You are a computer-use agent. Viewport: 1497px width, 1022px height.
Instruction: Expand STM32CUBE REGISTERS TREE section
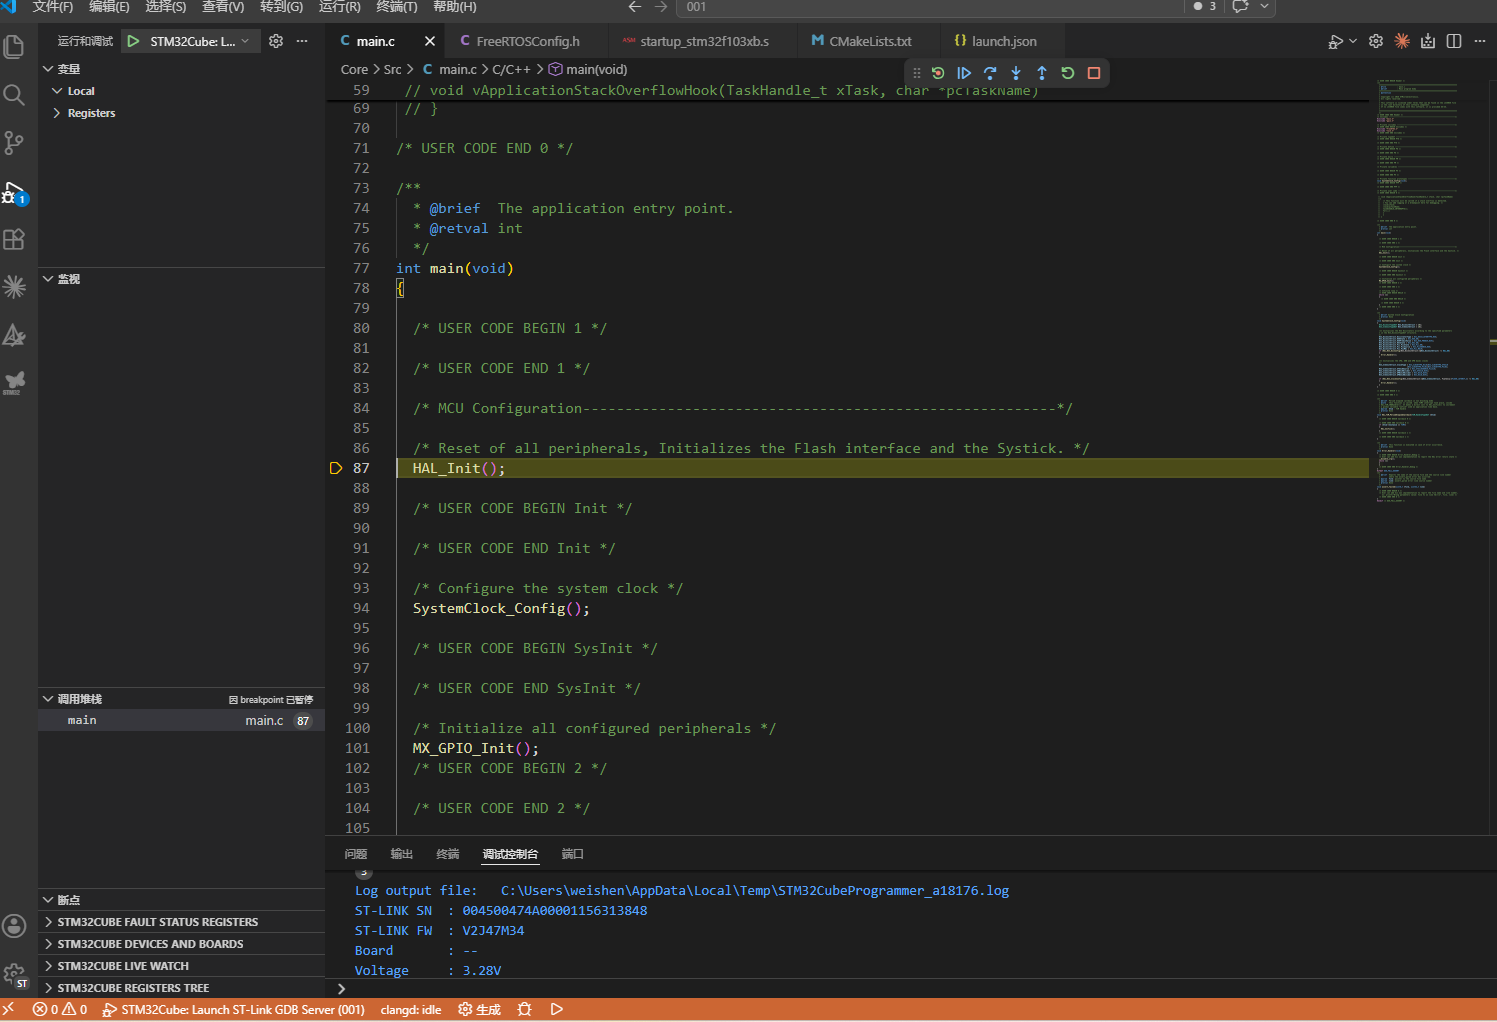tap(181, 988)
